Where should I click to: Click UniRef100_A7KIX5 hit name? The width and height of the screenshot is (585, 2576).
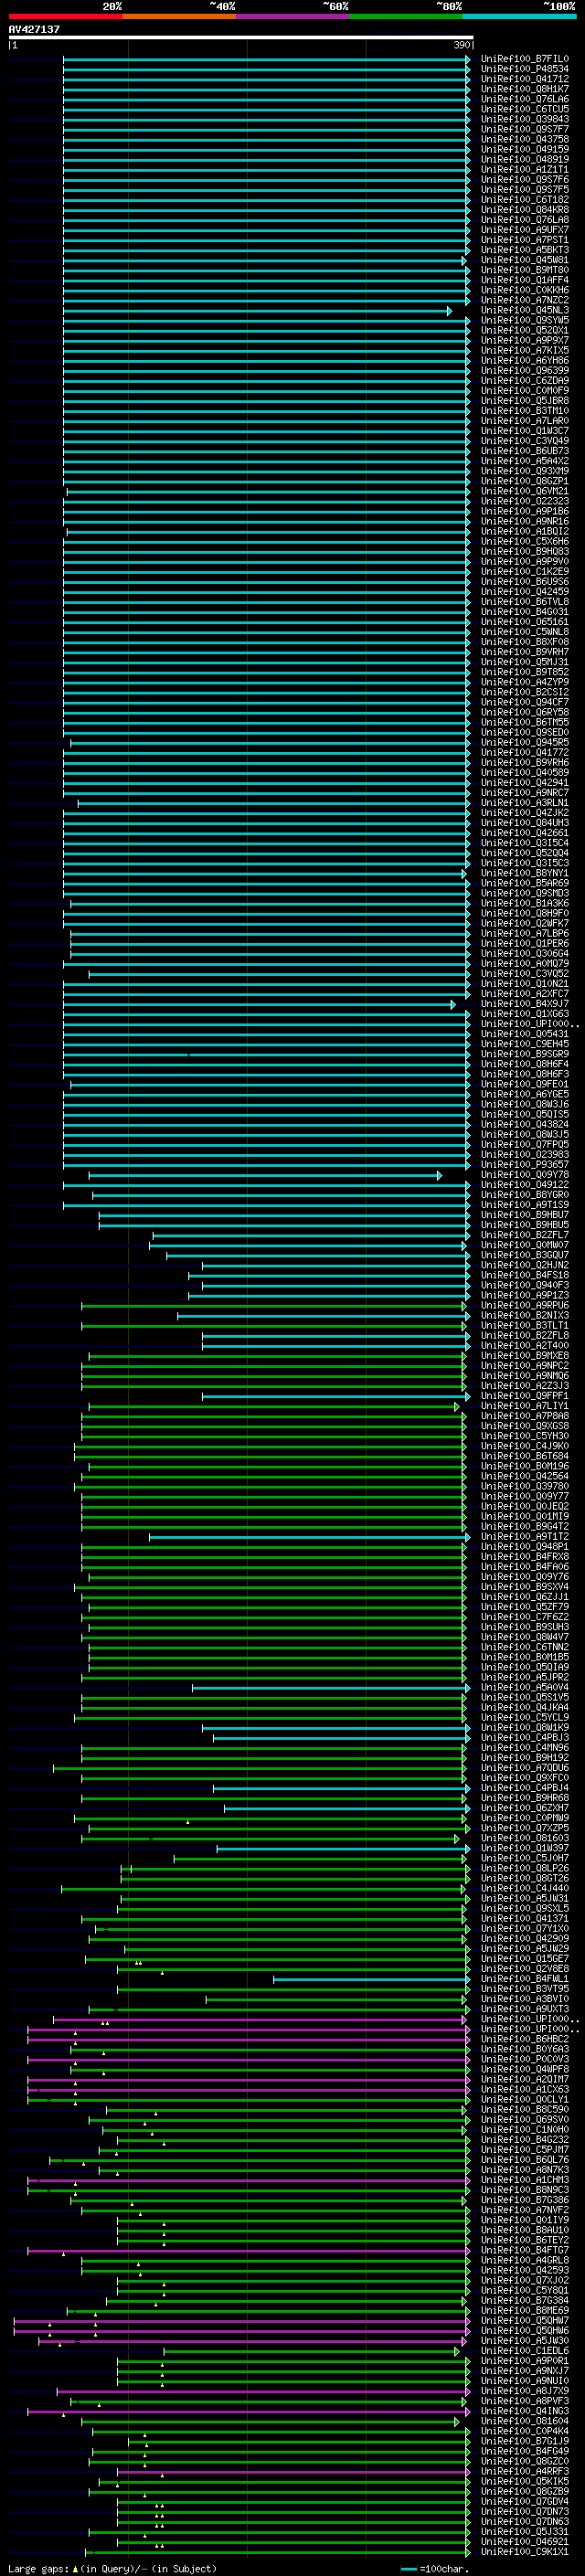pos(524,350)
